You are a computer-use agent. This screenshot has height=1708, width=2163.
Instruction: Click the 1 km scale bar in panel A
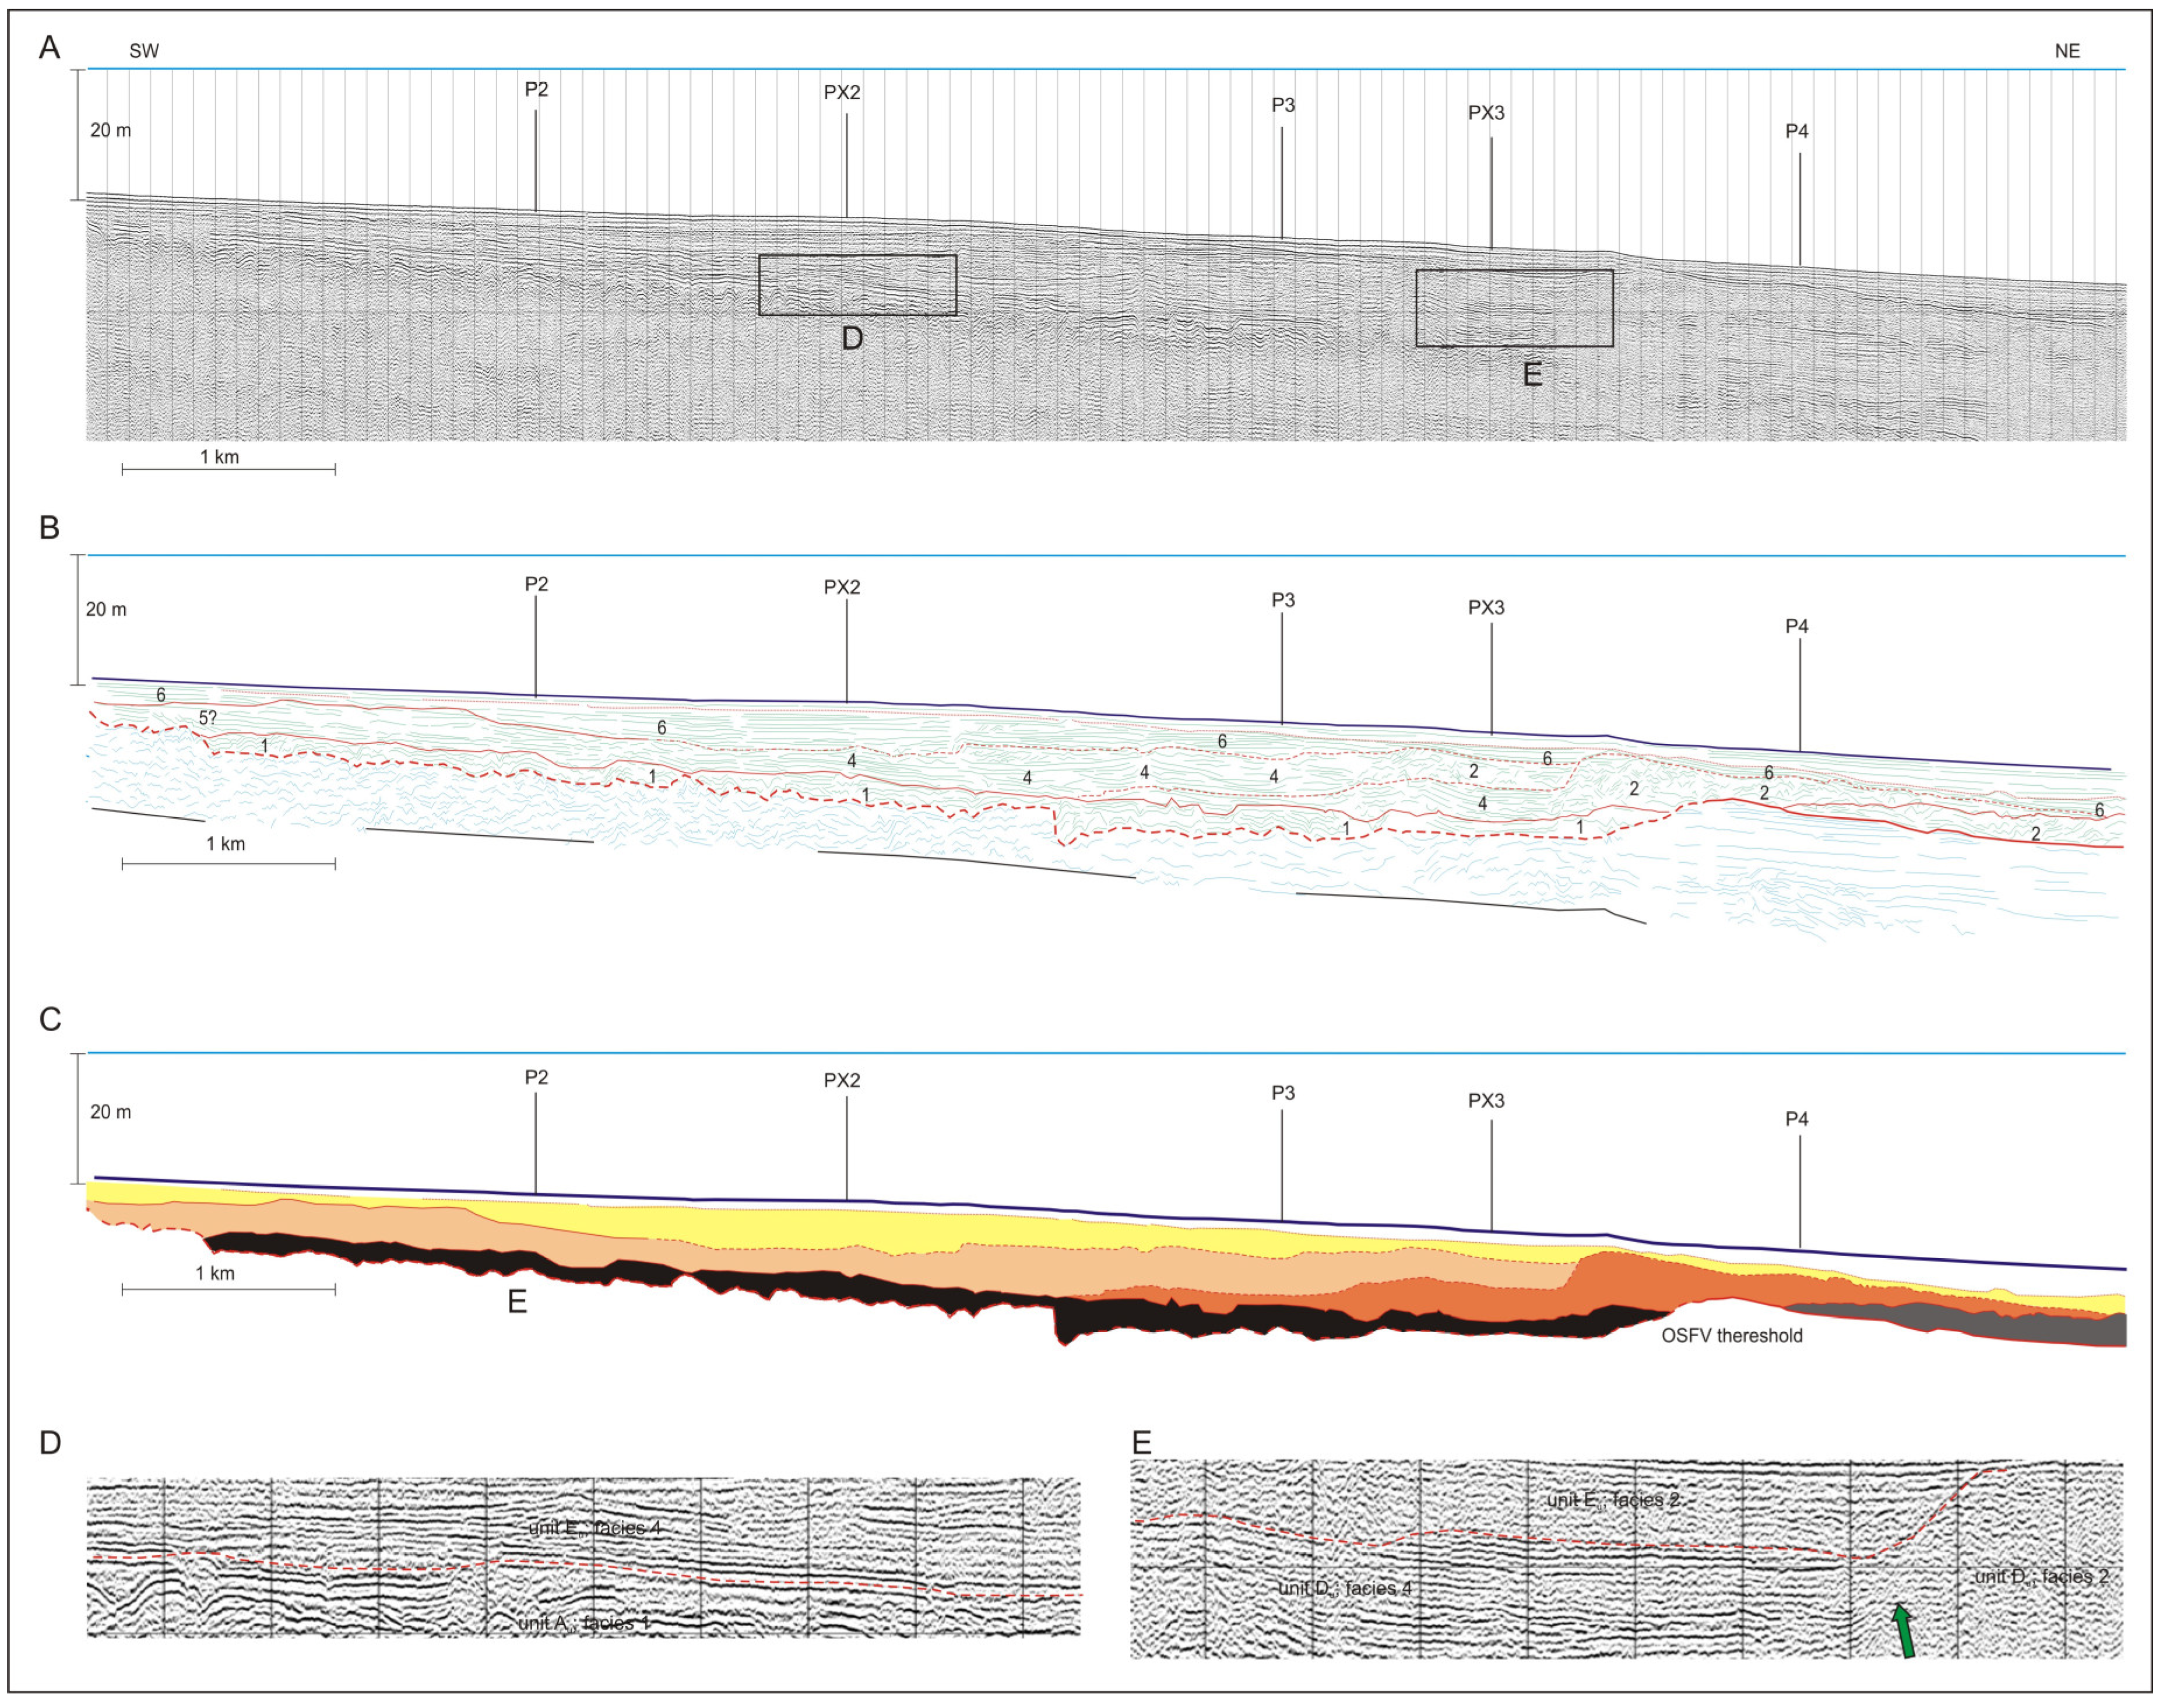pos(228,468)
